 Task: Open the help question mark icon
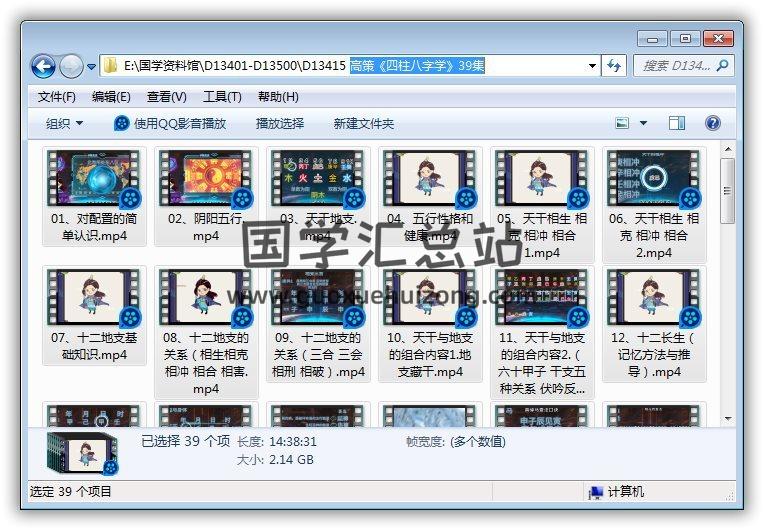[x=713, y=124]
